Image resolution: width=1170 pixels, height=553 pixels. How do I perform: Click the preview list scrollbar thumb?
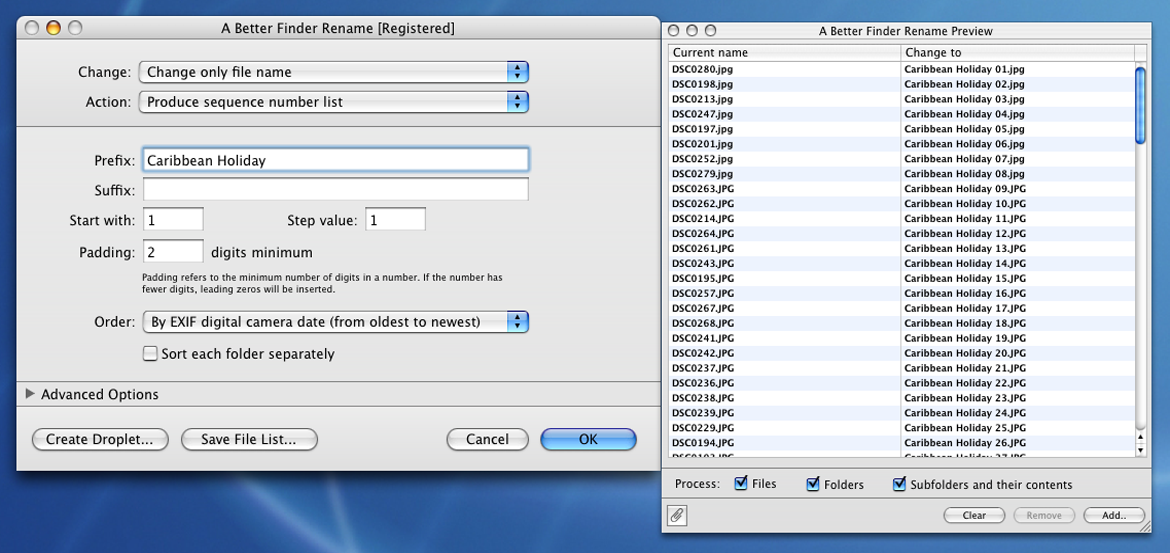point(1140,104)
